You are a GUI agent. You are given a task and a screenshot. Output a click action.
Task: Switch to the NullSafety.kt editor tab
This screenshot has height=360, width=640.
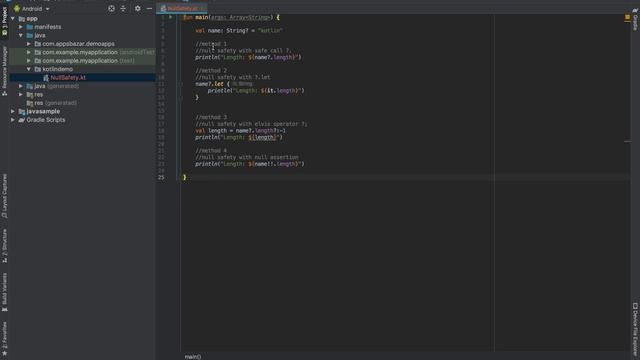[182, 8]
